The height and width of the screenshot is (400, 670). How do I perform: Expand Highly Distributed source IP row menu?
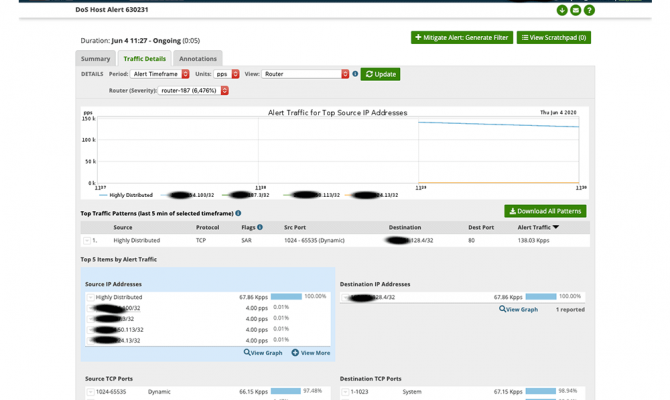point(91,297)
